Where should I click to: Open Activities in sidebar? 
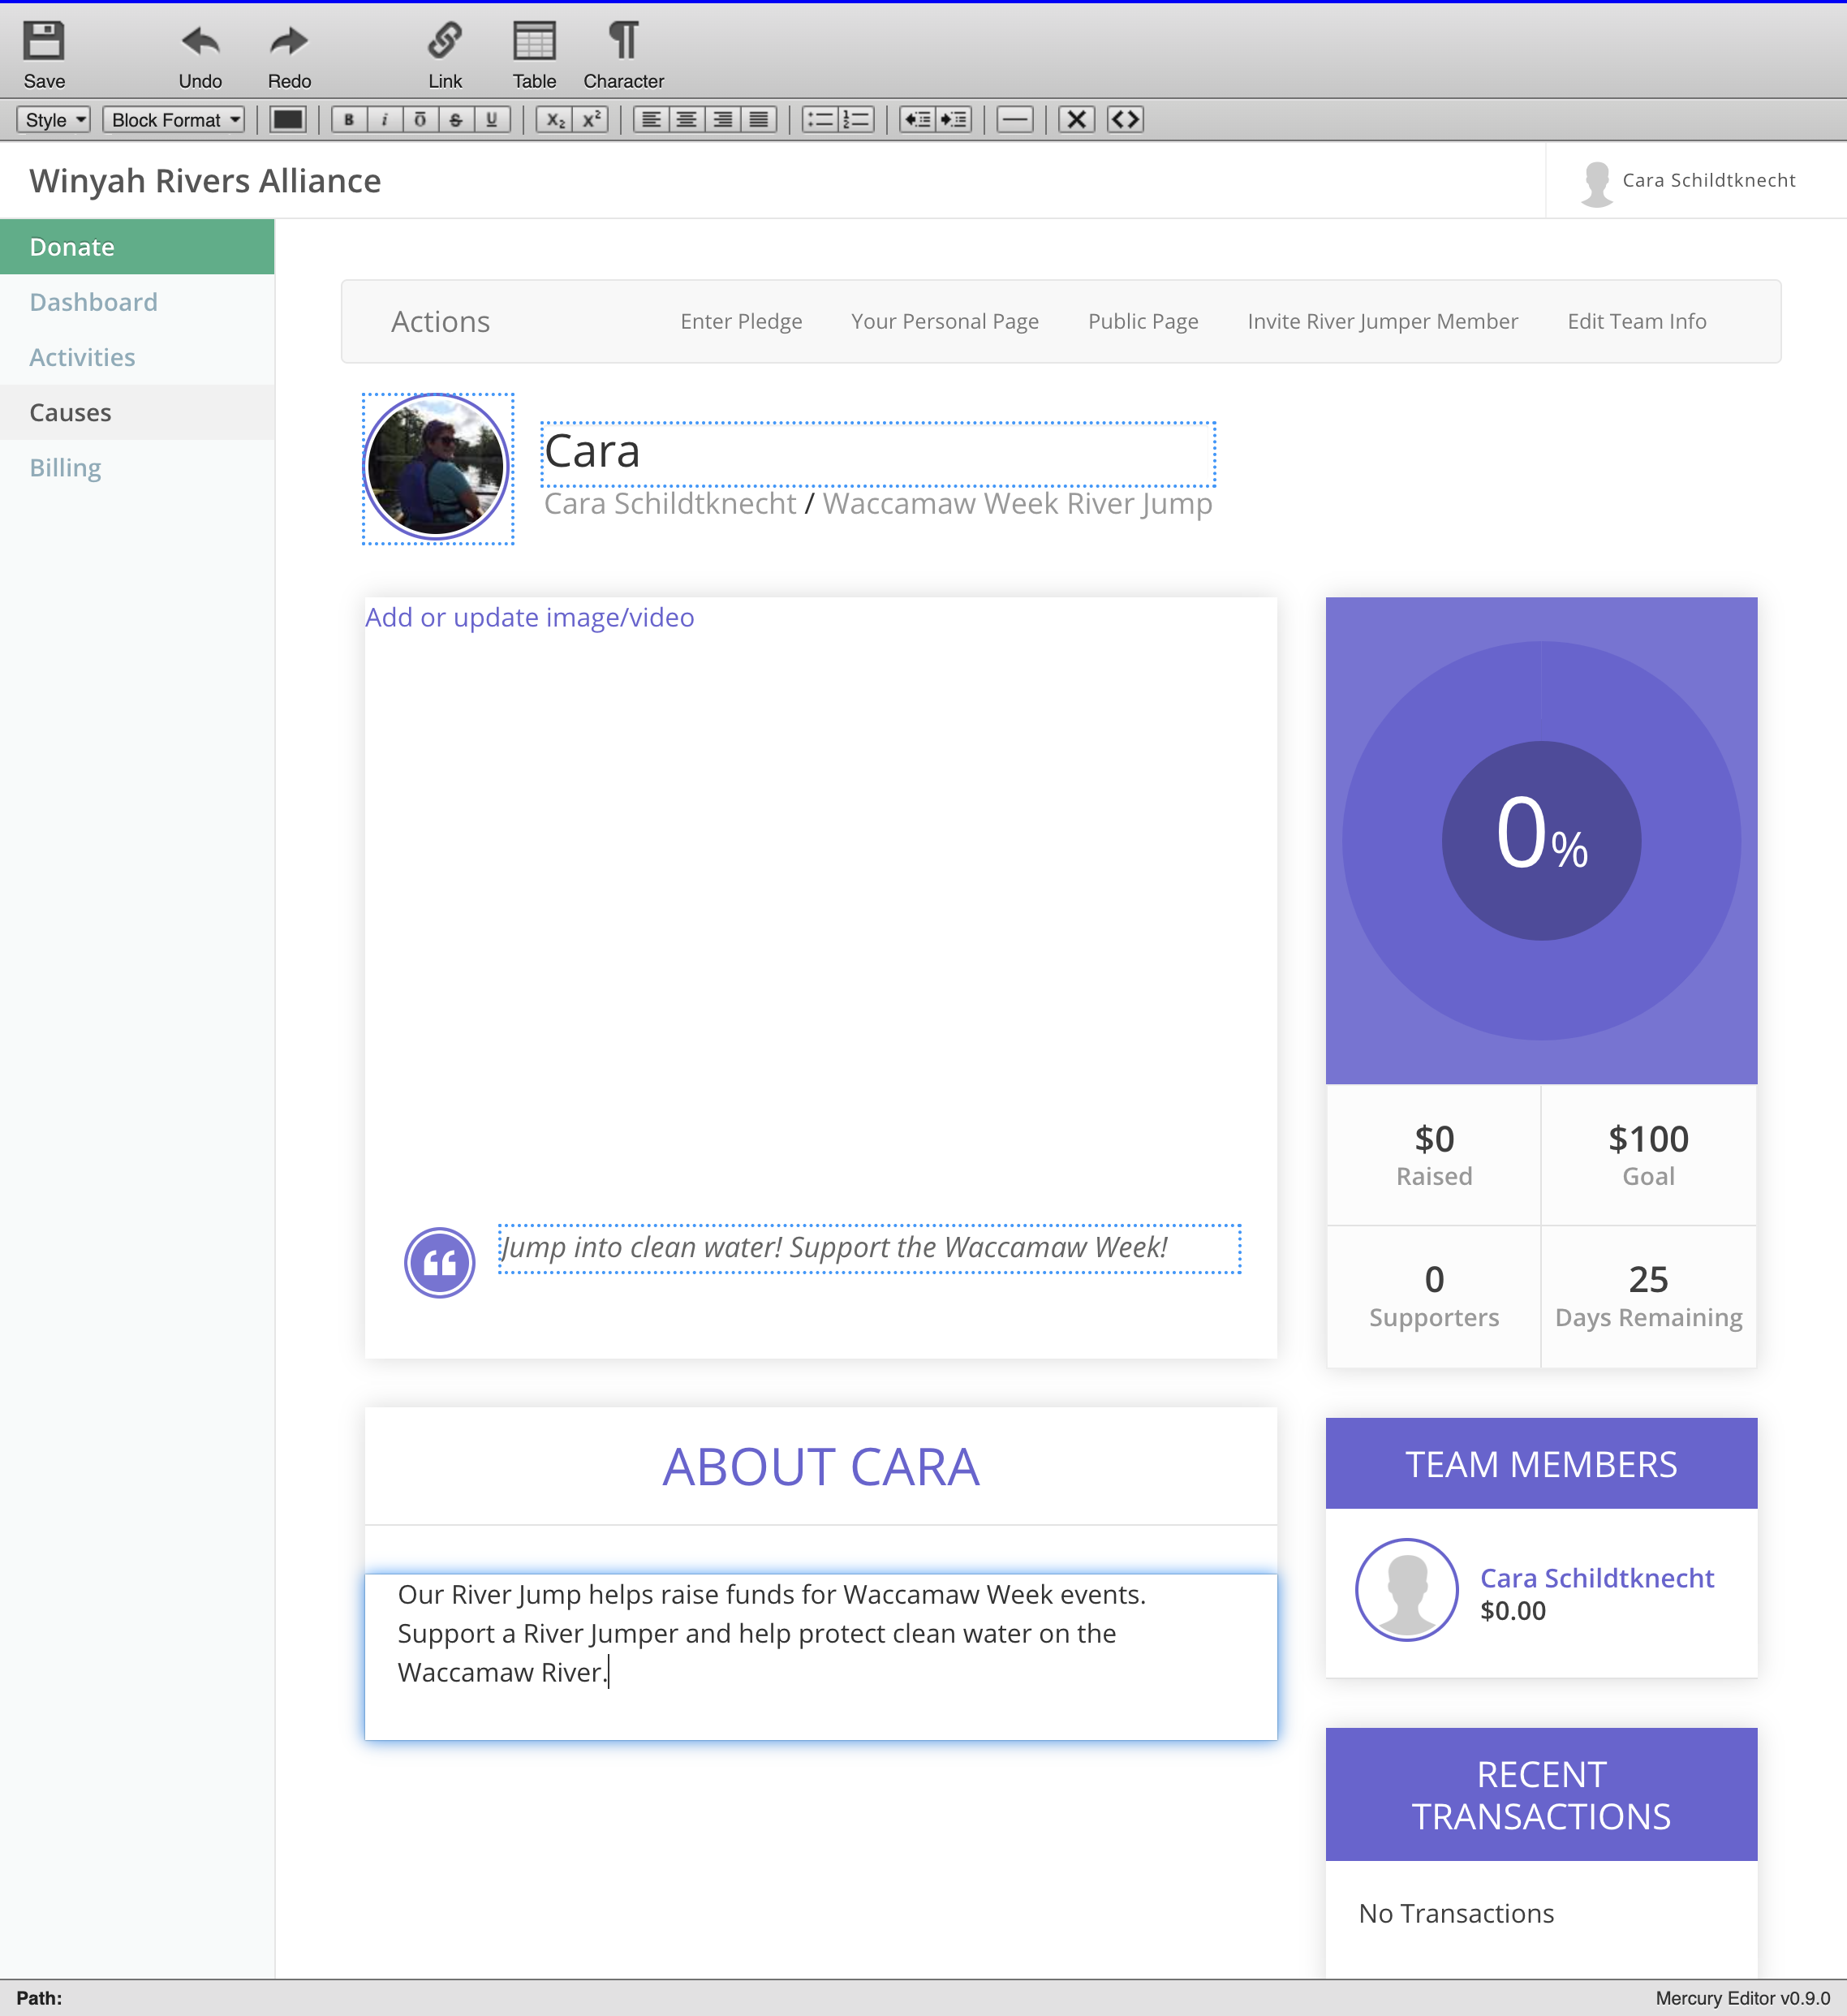(137, 357)
